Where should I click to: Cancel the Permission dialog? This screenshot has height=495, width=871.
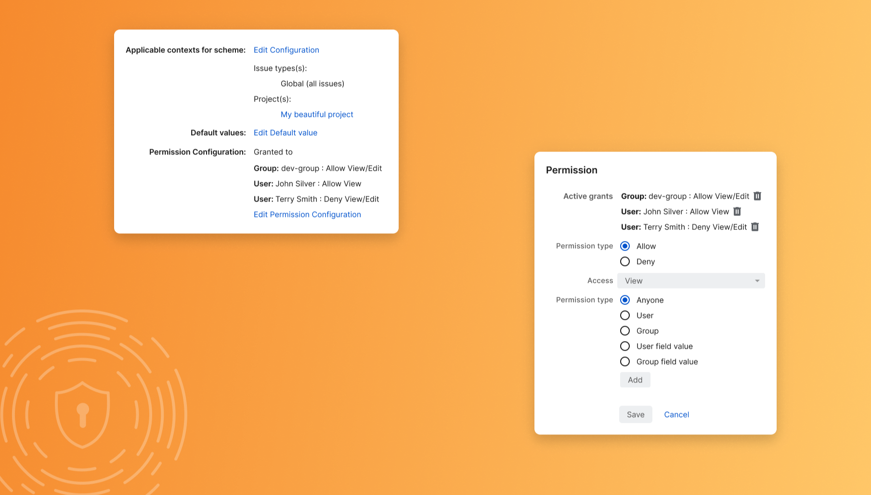pyautogui.click(x=676, y=414)
